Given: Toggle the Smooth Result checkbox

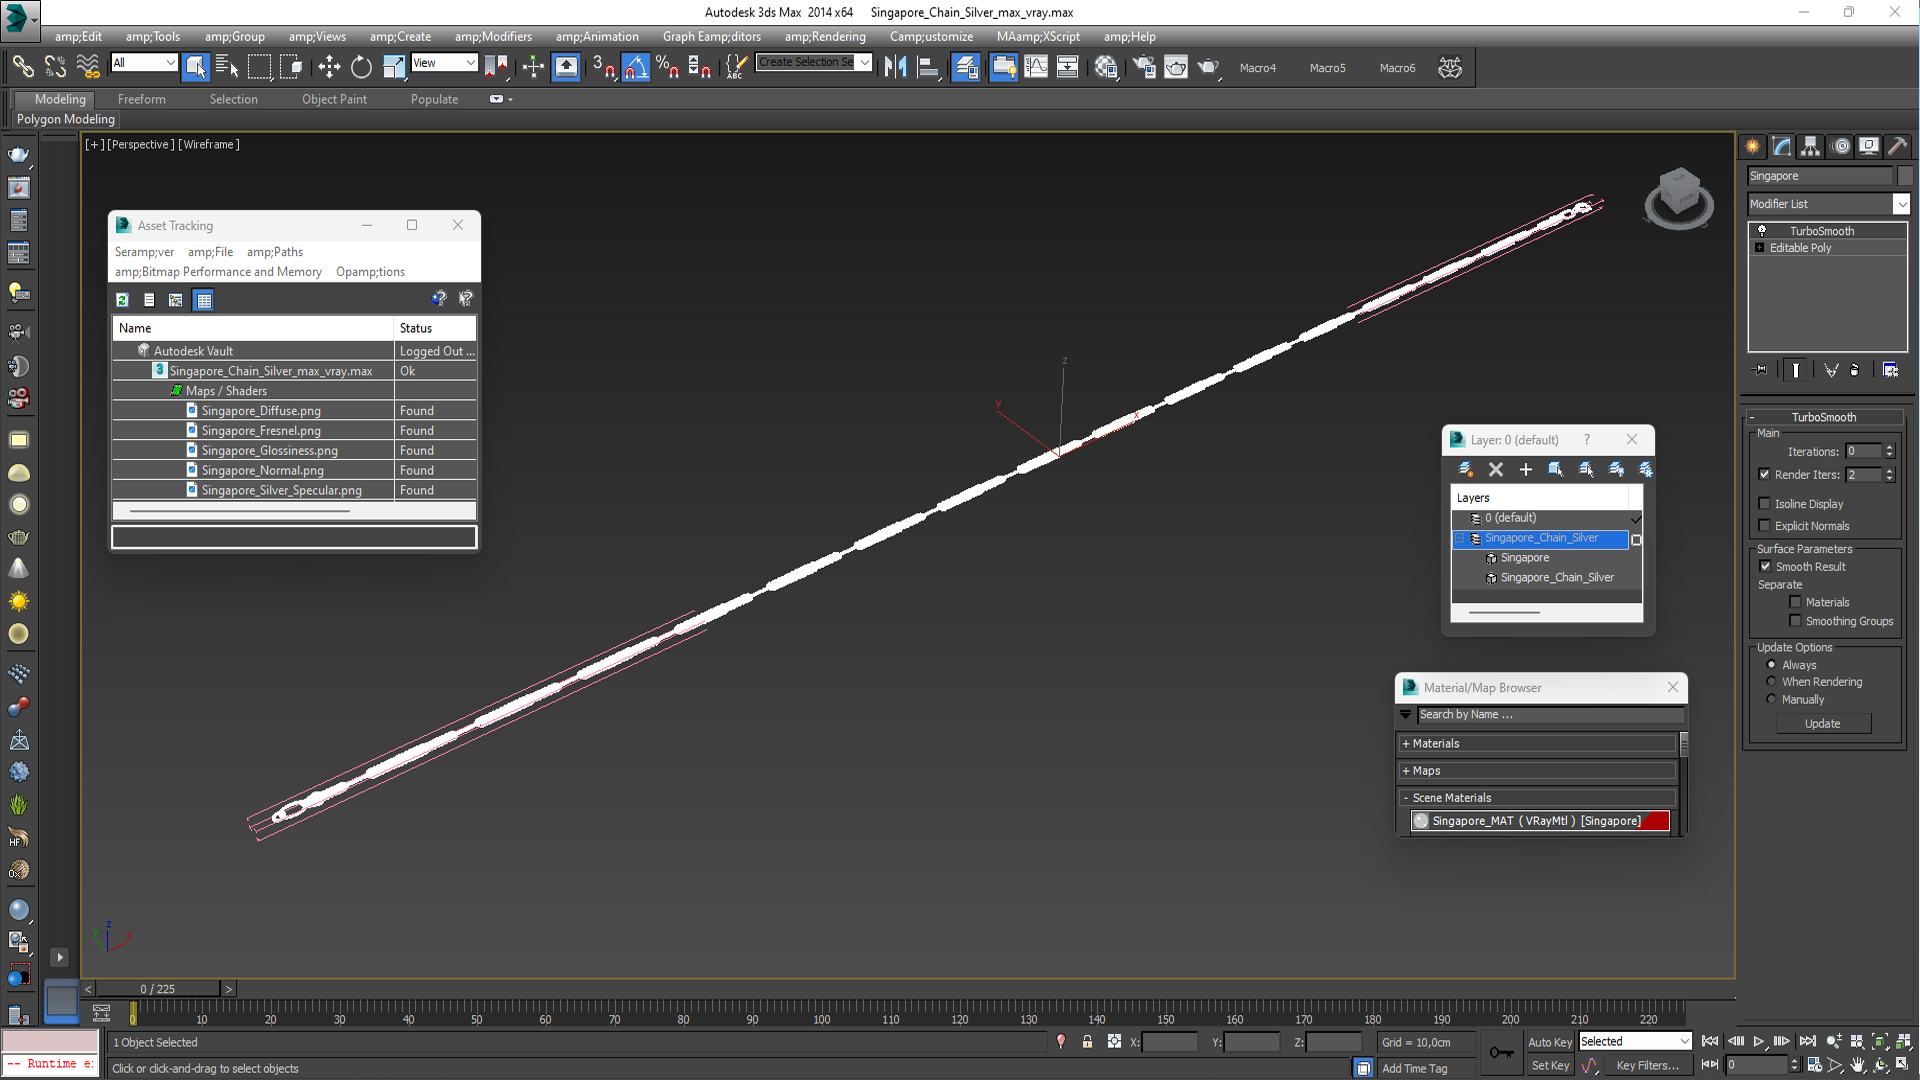Looking at the screenshot, I should pos(1765,567).
